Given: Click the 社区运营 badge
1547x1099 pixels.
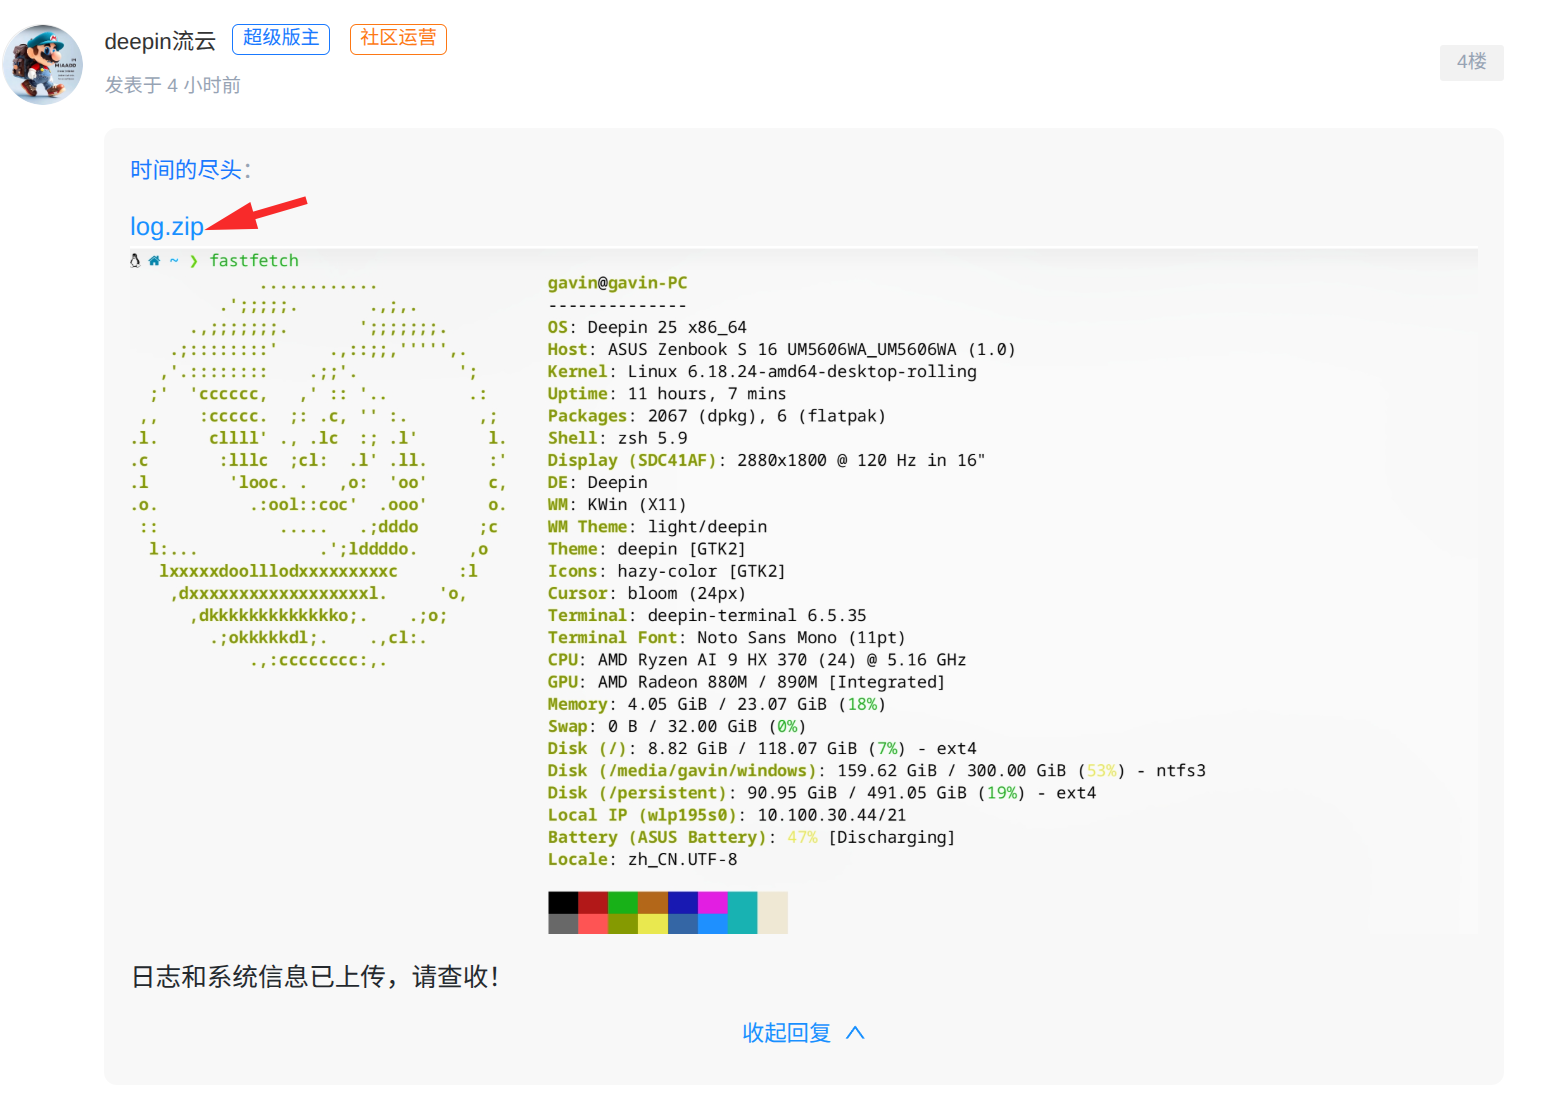Looking at the screenshot, I should pos(398,39).
